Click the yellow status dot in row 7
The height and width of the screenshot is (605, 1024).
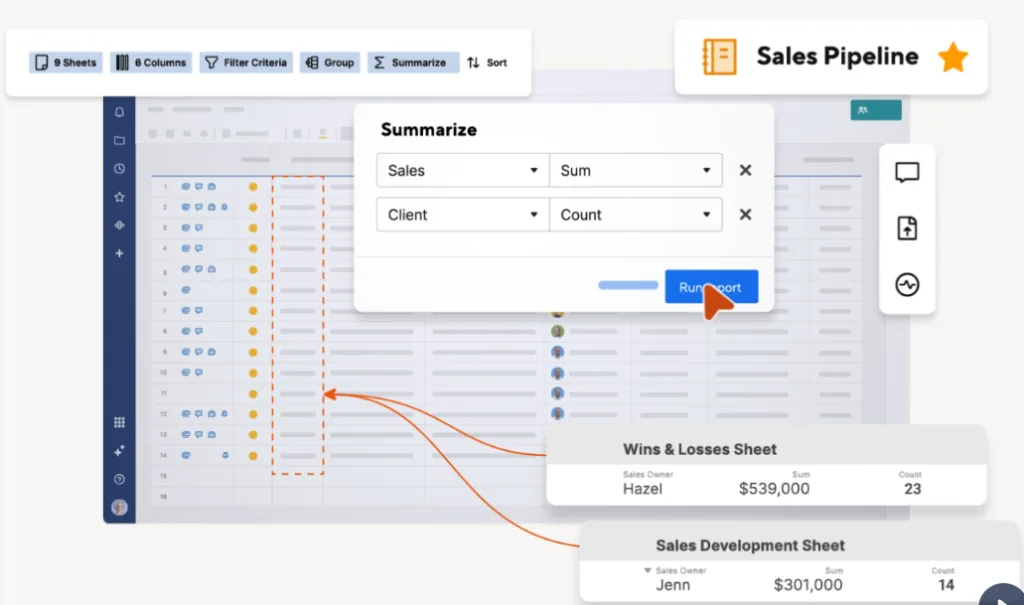(253, 311)
